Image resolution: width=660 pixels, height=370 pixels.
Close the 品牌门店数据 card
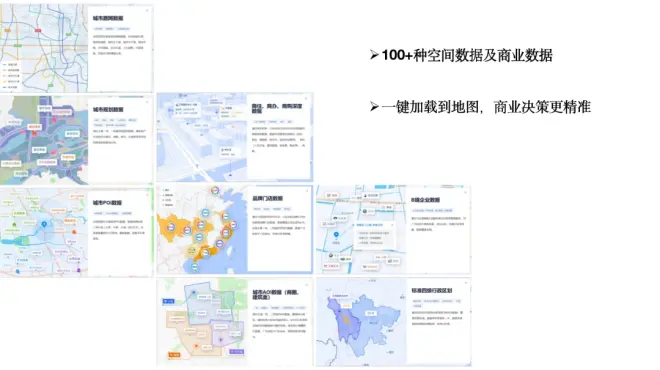click(307, 192)
